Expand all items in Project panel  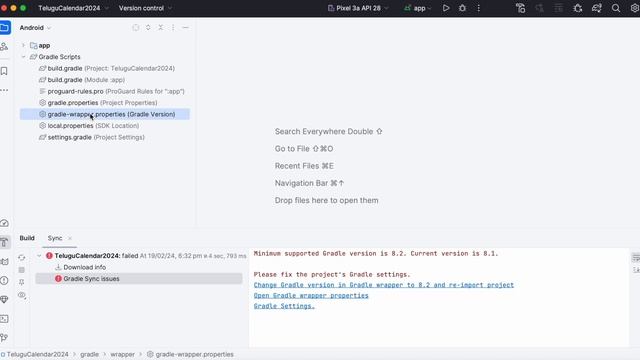pyautogui.click(x=148, y=27)
